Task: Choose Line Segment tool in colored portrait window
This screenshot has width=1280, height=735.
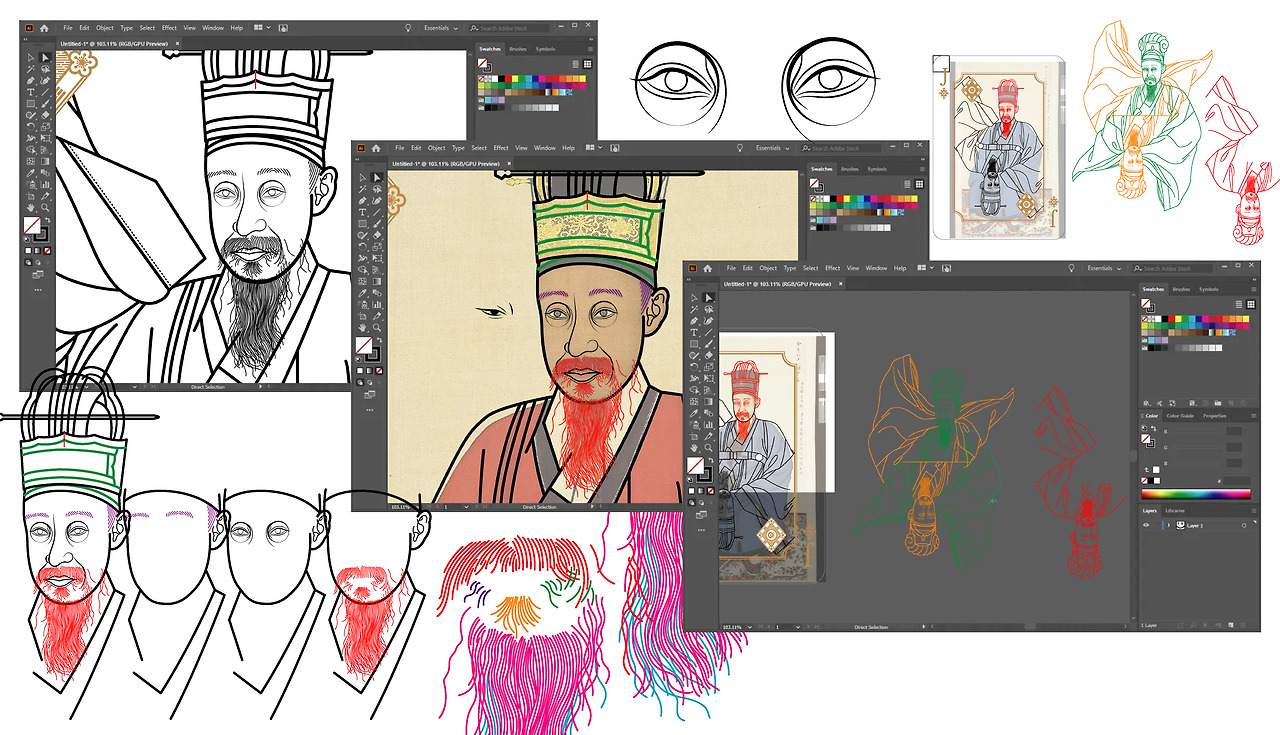Action: 377,212
